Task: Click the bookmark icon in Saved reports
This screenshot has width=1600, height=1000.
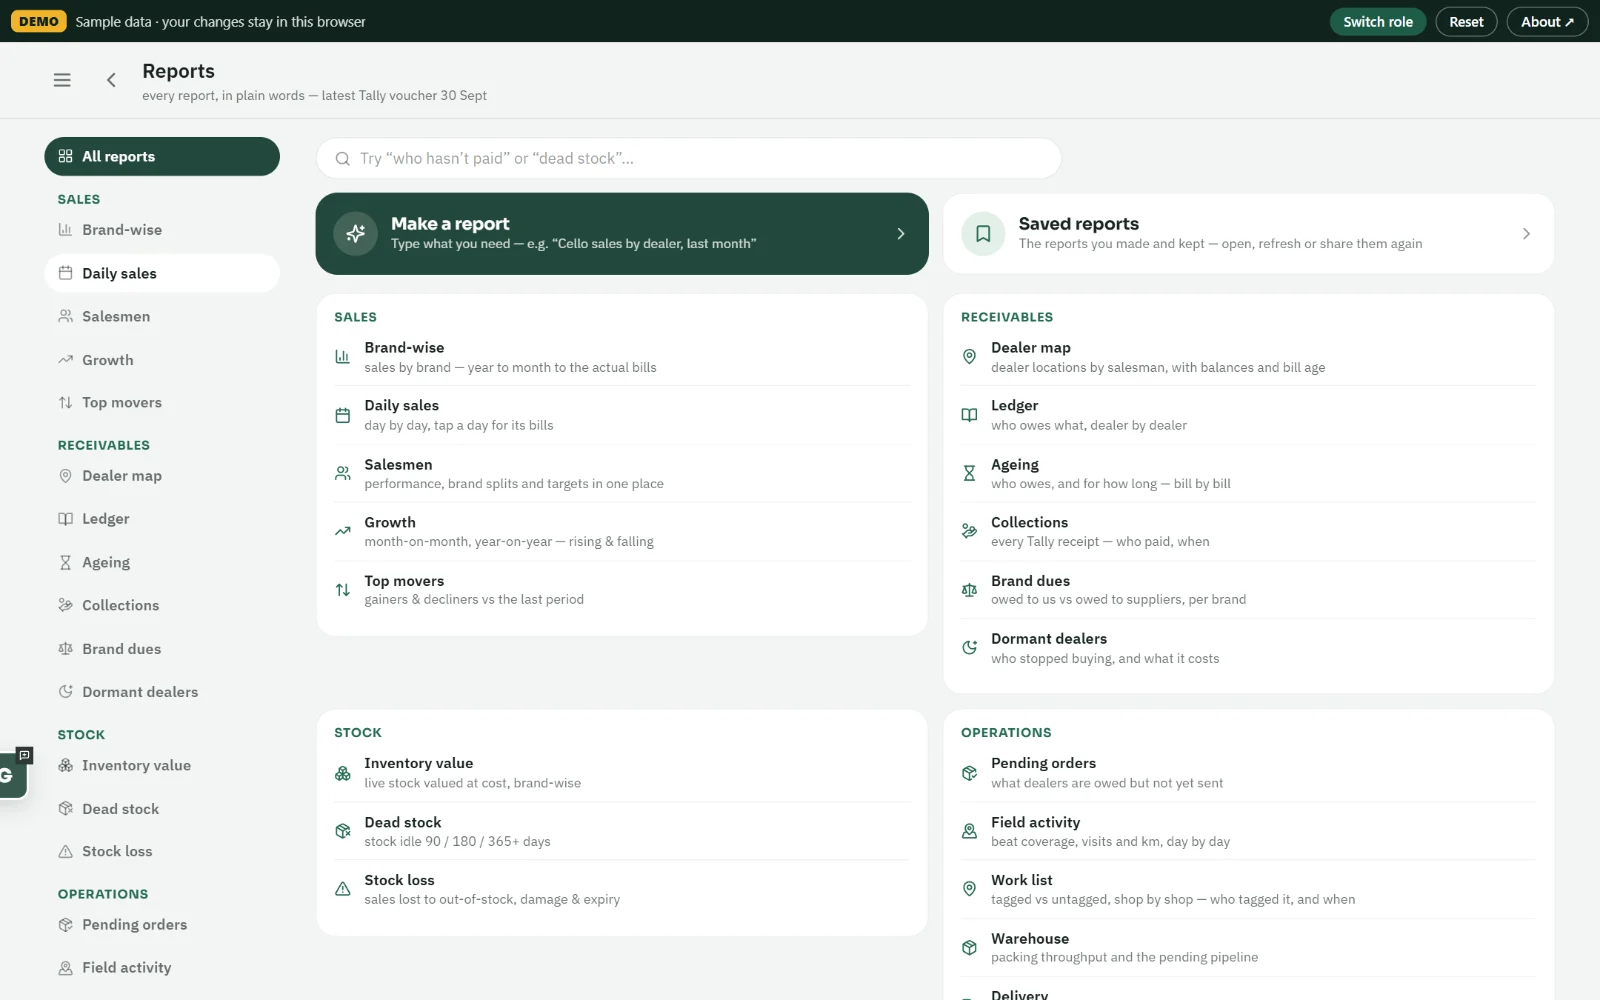Action: [x=983, y=234]
